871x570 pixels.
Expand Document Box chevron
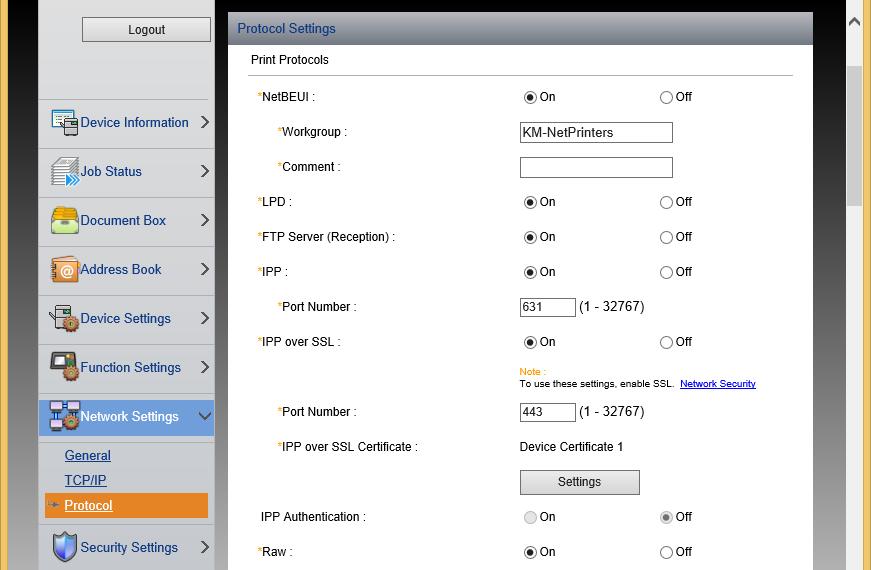204,220
